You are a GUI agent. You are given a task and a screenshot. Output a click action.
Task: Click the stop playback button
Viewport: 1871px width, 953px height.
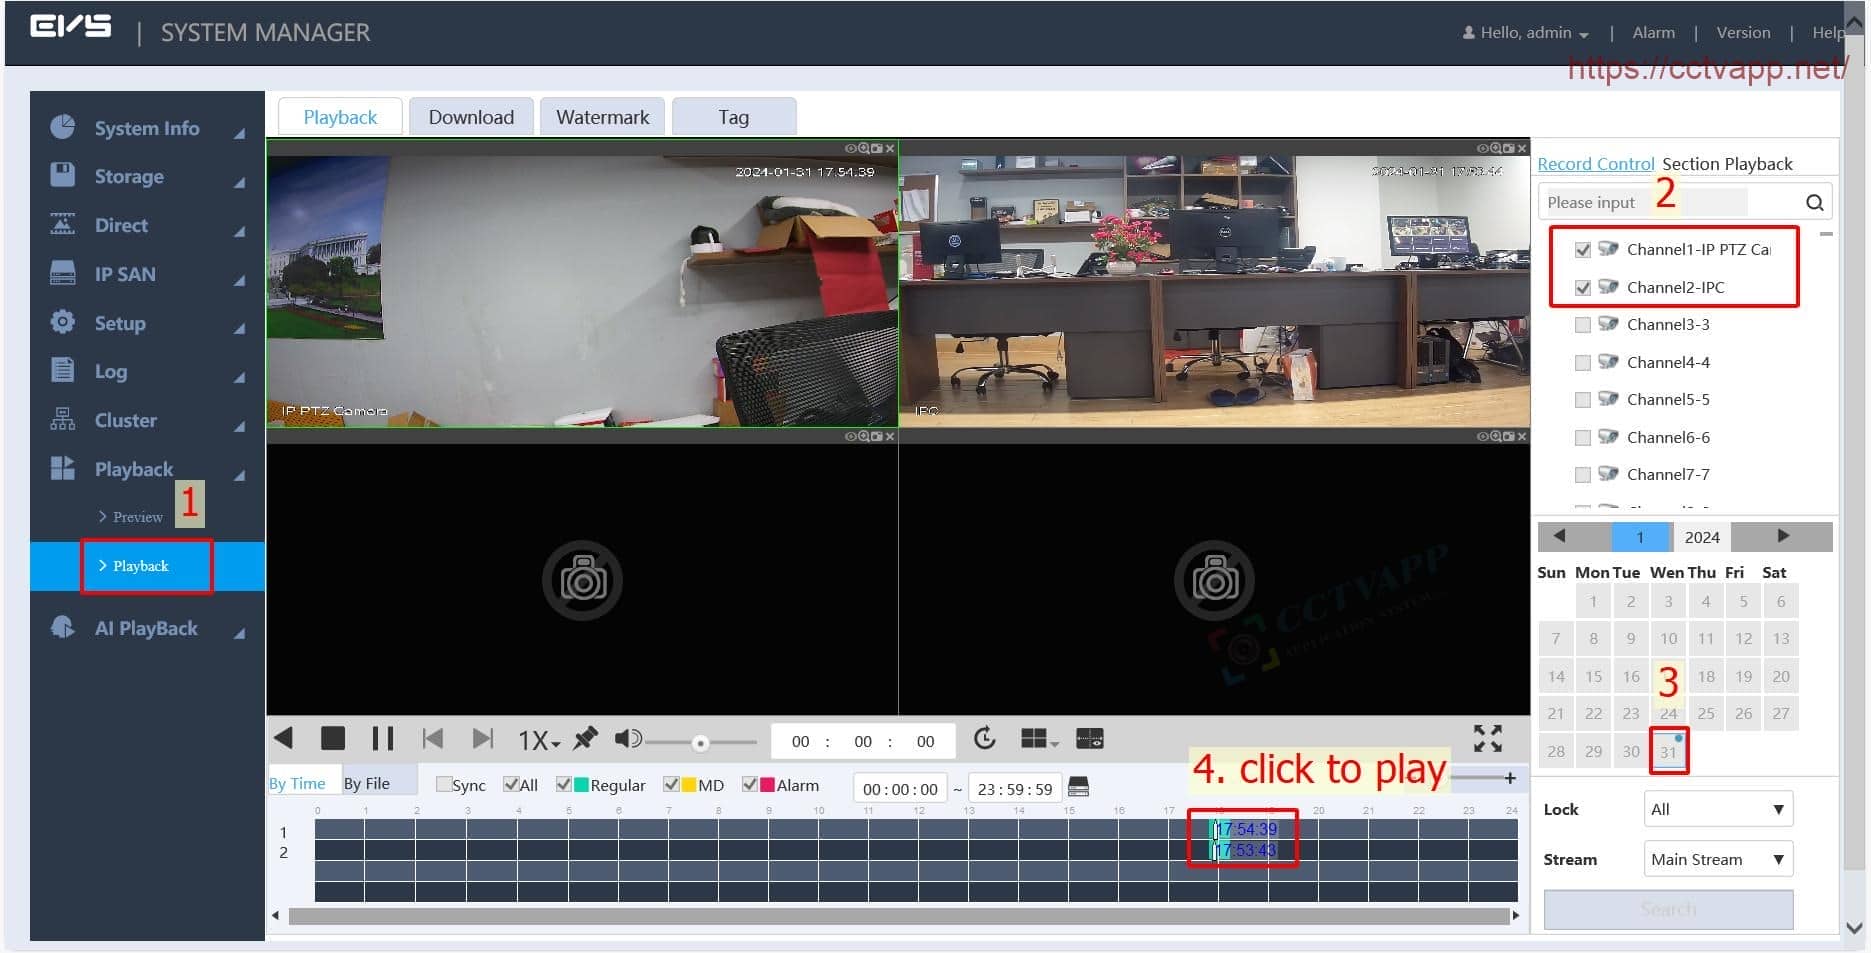333,739
